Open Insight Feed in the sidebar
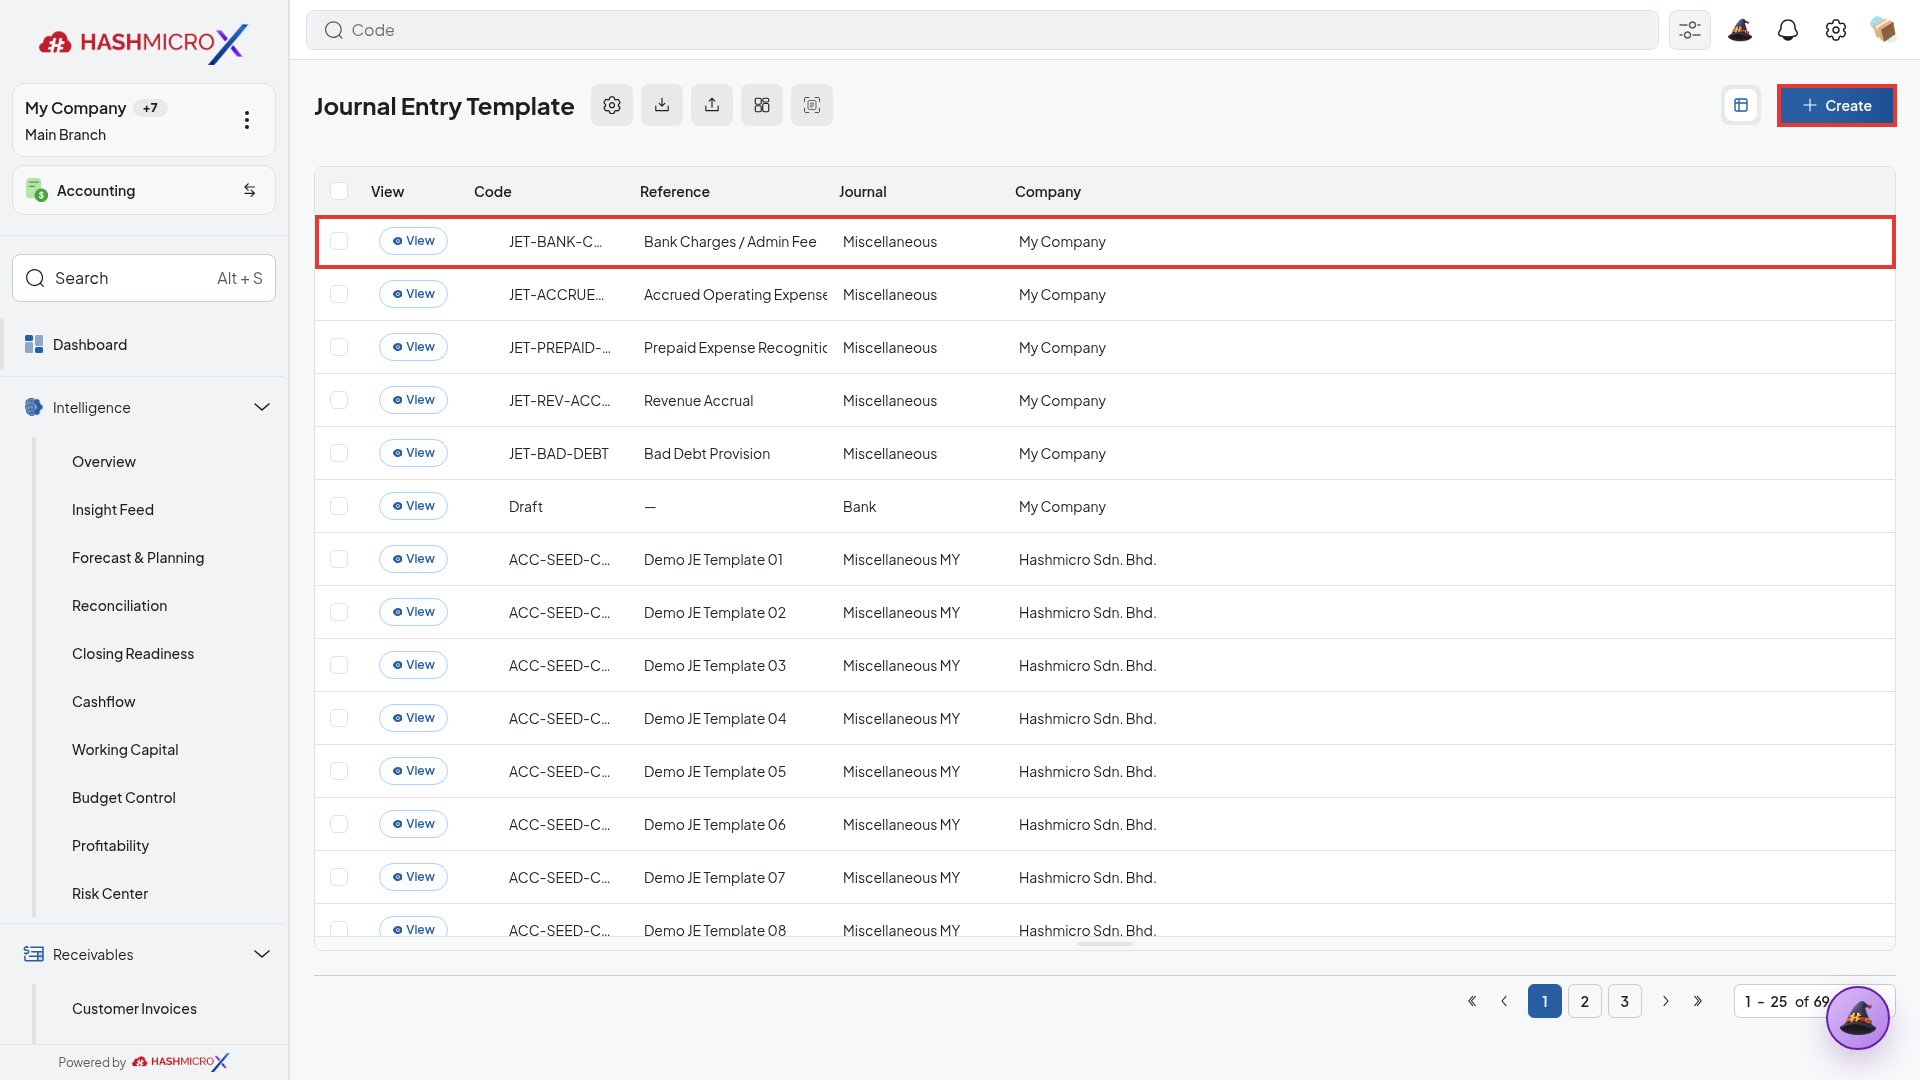The width and height of the screenshot is (1920, 1080). click(113, 509)
